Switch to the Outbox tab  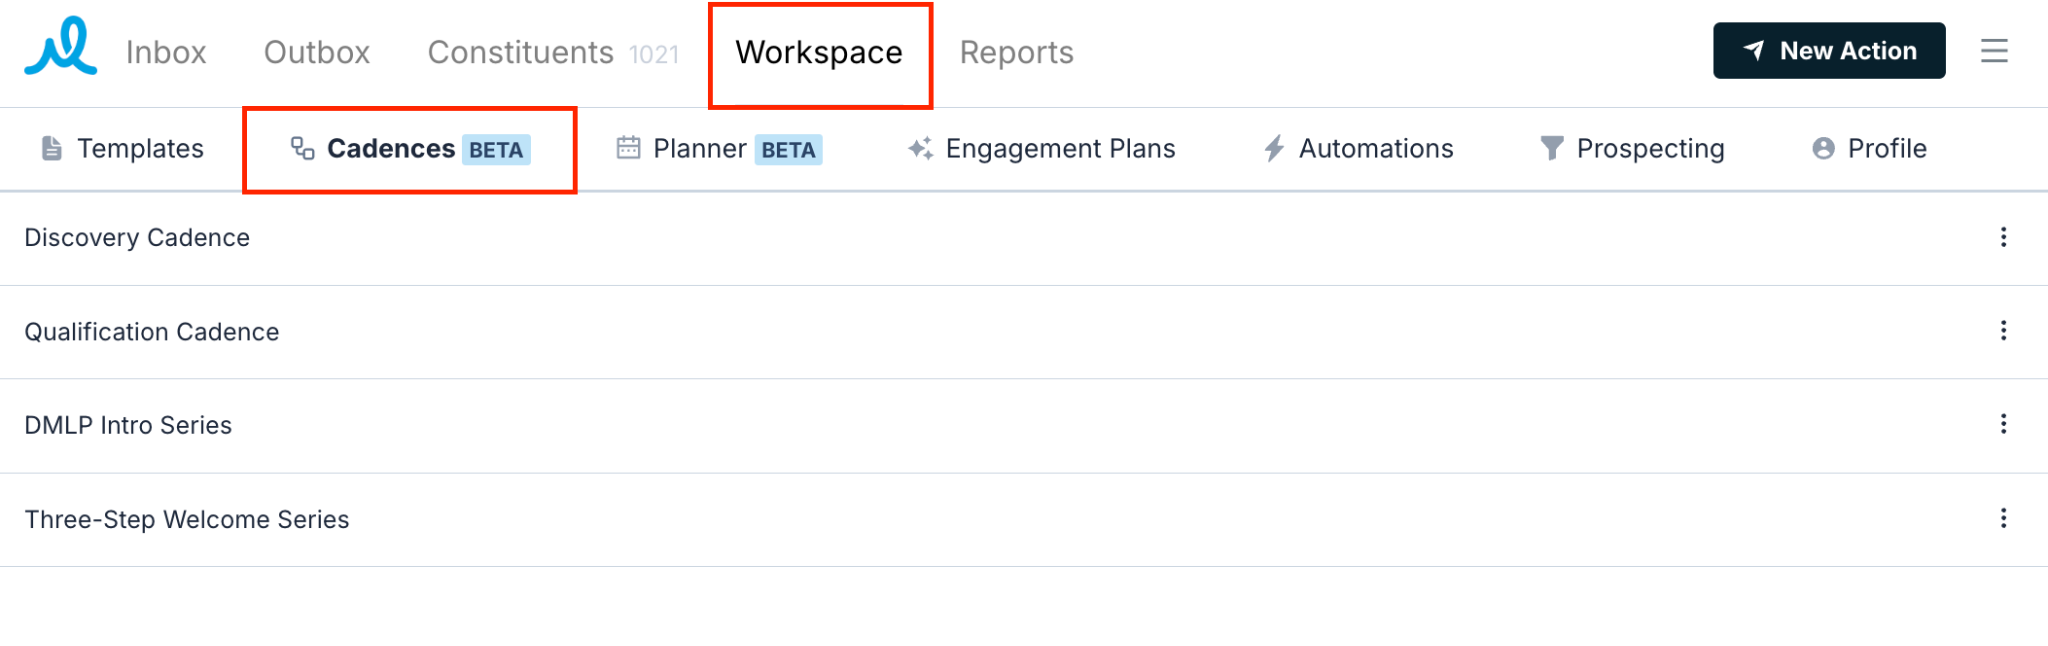point(317,52)
